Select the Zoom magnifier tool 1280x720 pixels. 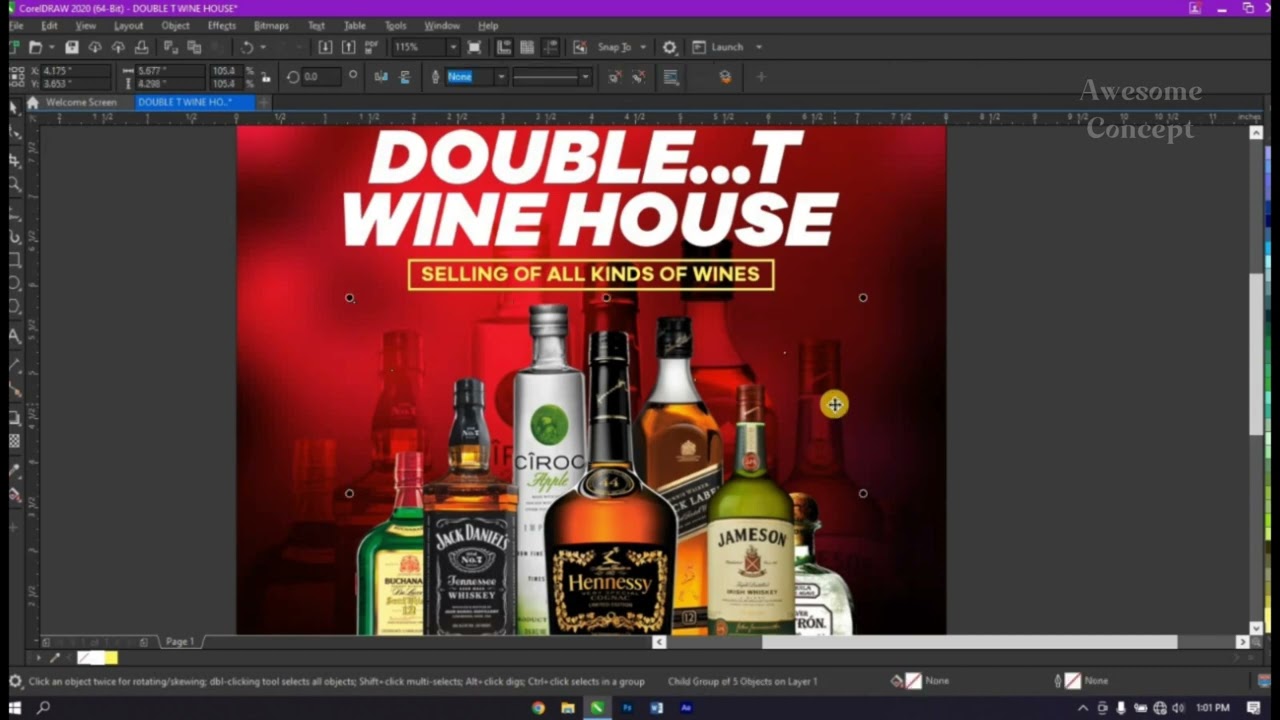pos(14,185)
